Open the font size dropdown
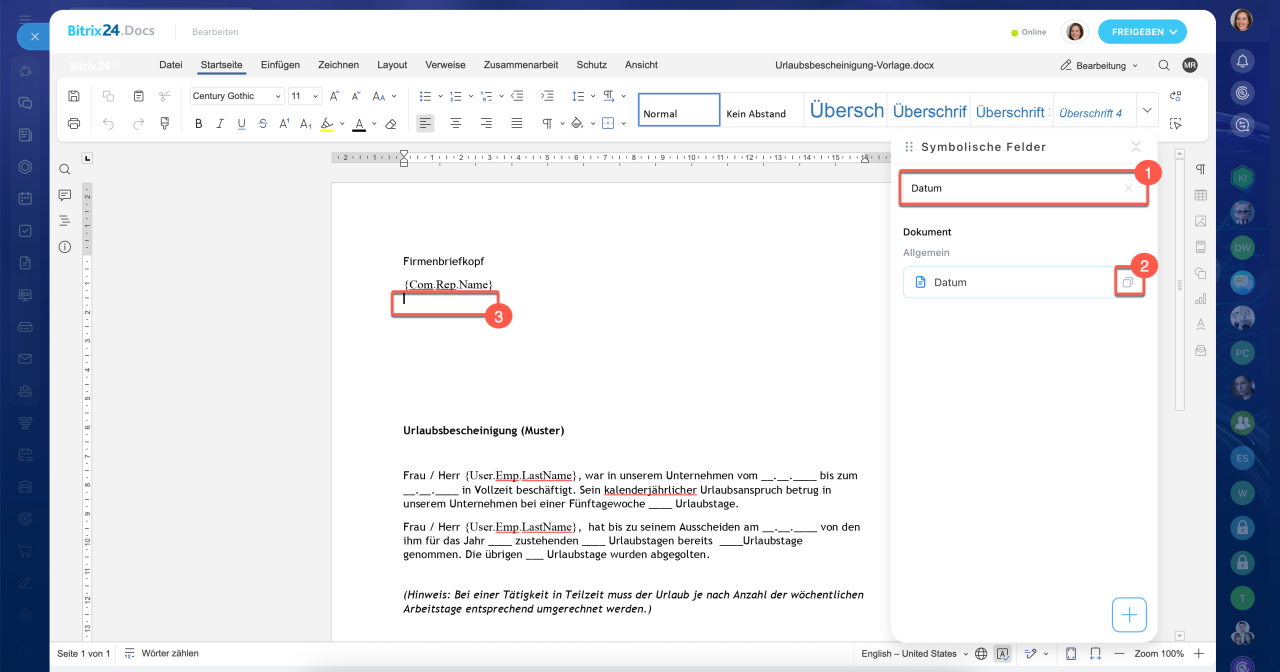This screenshot has width=1280, height=672. [x=305, y=96]
